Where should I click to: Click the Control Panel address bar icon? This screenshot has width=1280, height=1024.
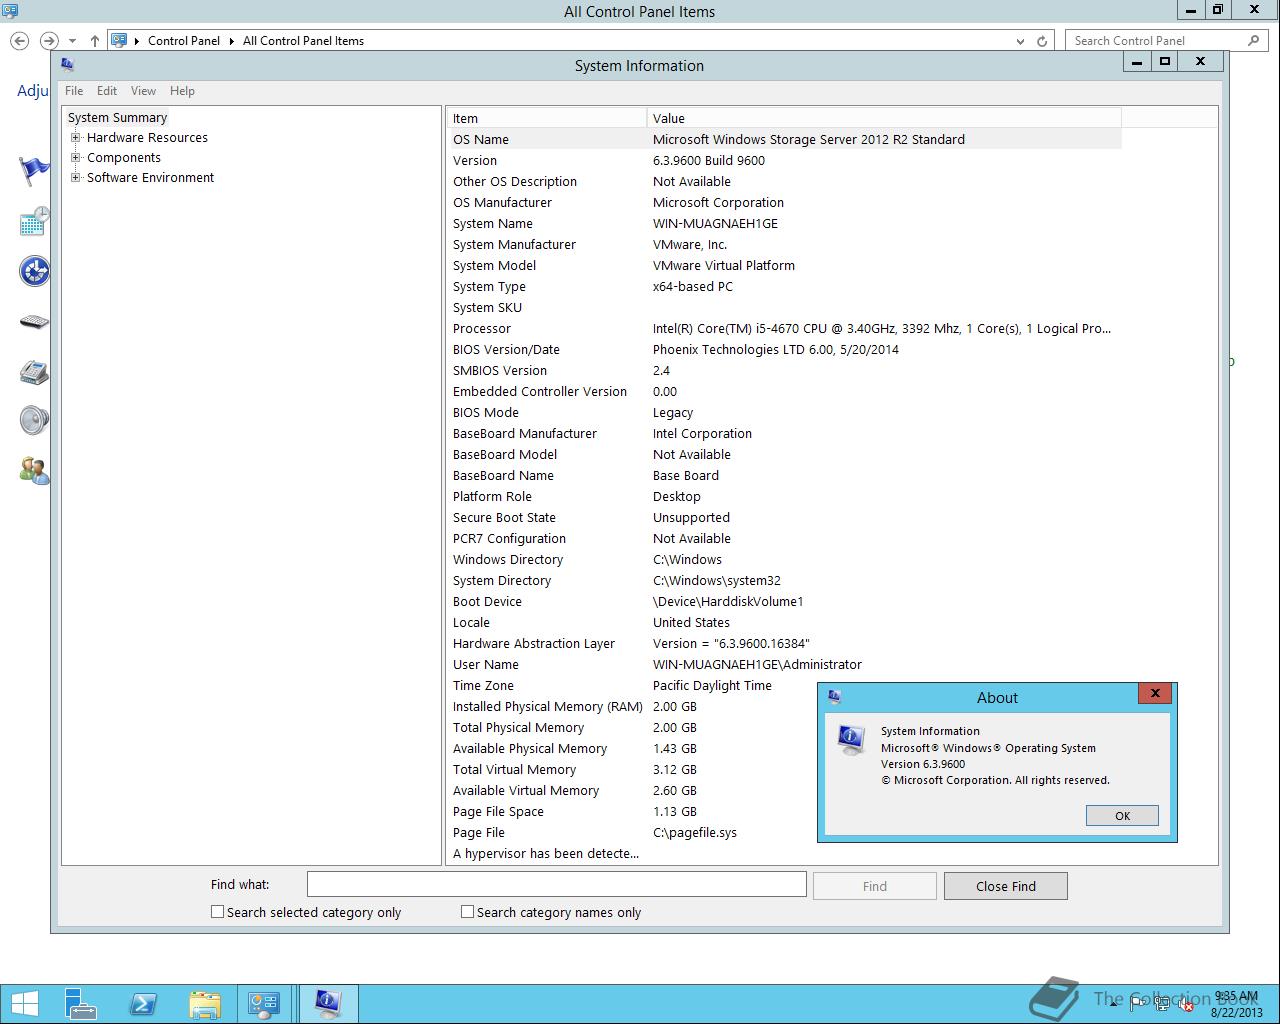click(119, 40)
